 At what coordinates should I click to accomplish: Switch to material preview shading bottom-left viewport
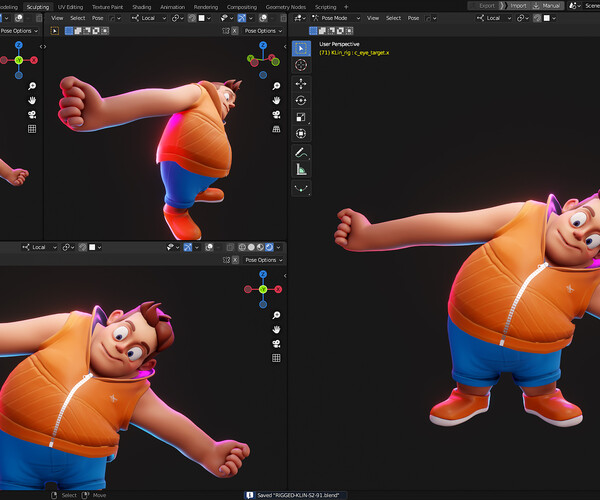(260, 247)
